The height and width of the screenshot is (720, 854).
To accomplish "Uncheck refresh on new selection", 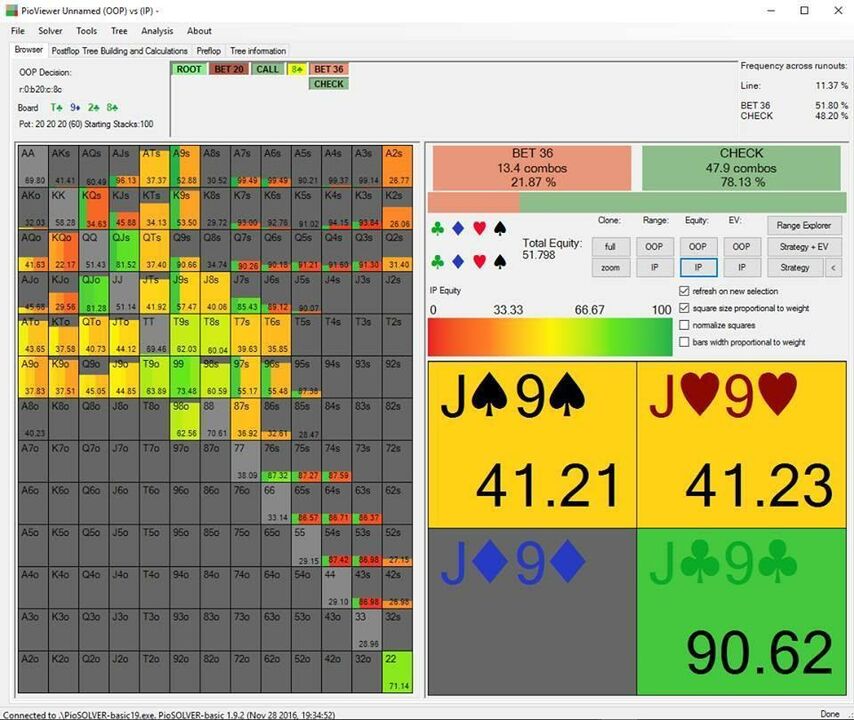I will tap(684, 291).
